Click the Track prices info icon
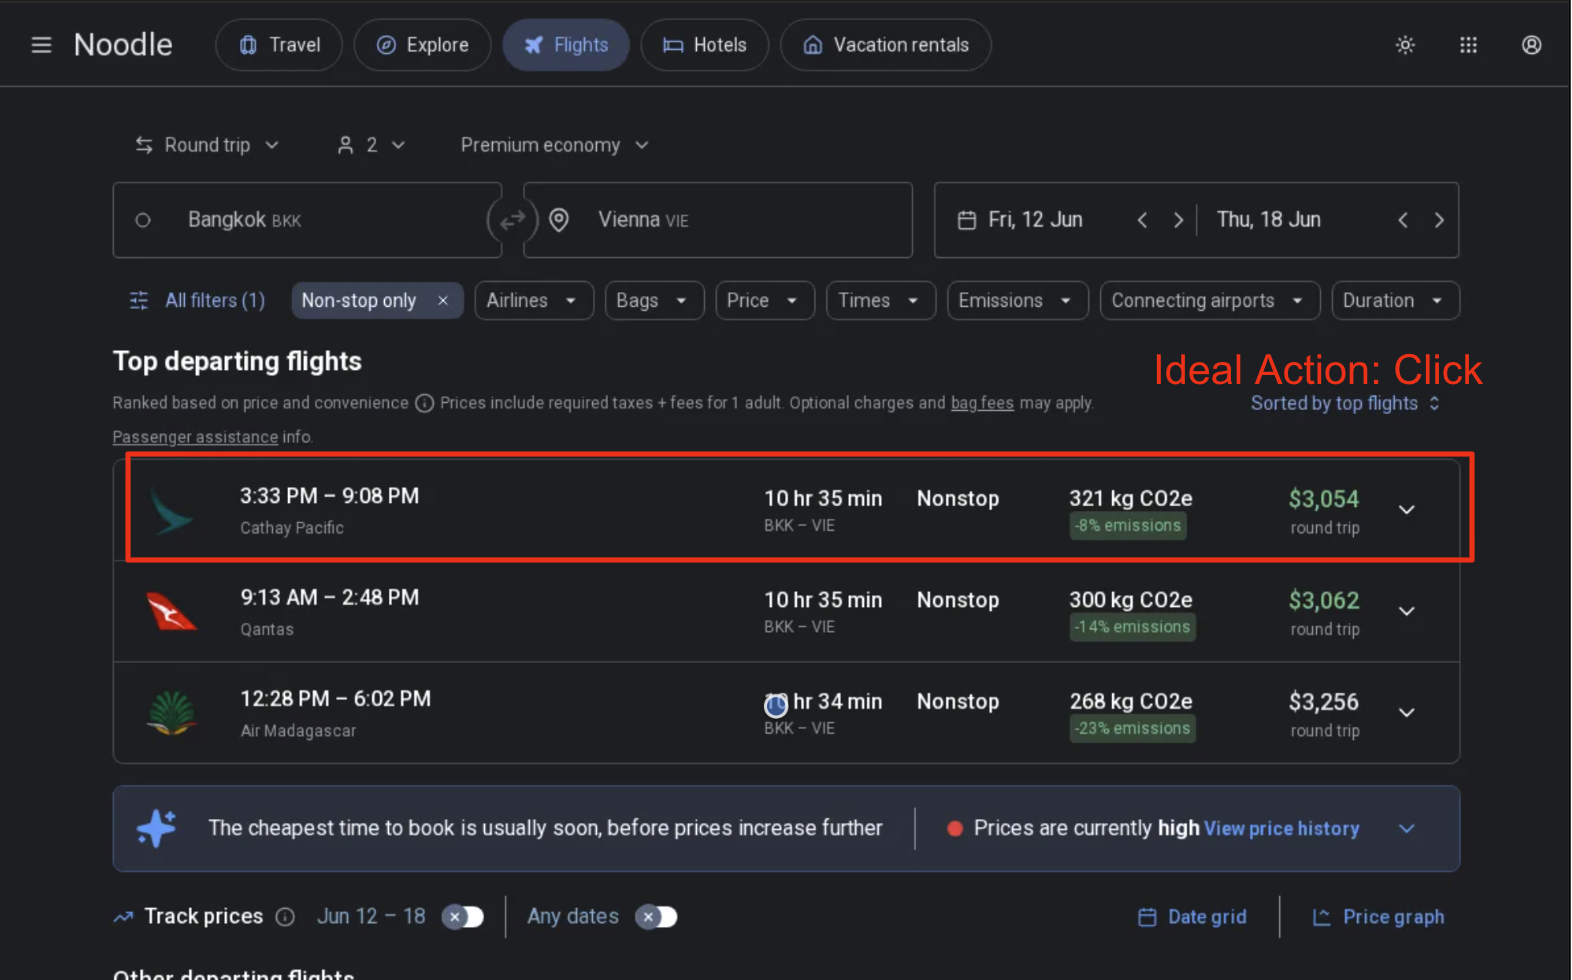Image resolution: width=1572 pixels, height=980 pixels. click(x=285, y=917)
